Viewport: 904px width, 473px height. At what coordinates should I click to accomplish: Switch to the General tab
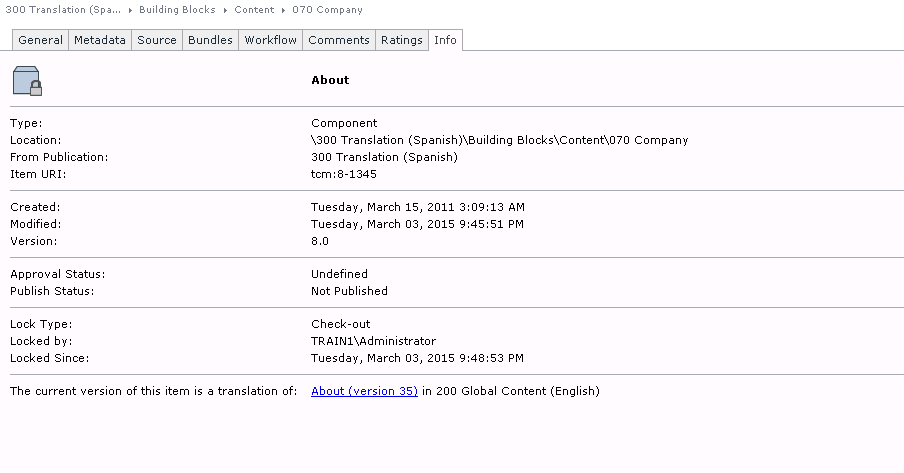[40, 40]
